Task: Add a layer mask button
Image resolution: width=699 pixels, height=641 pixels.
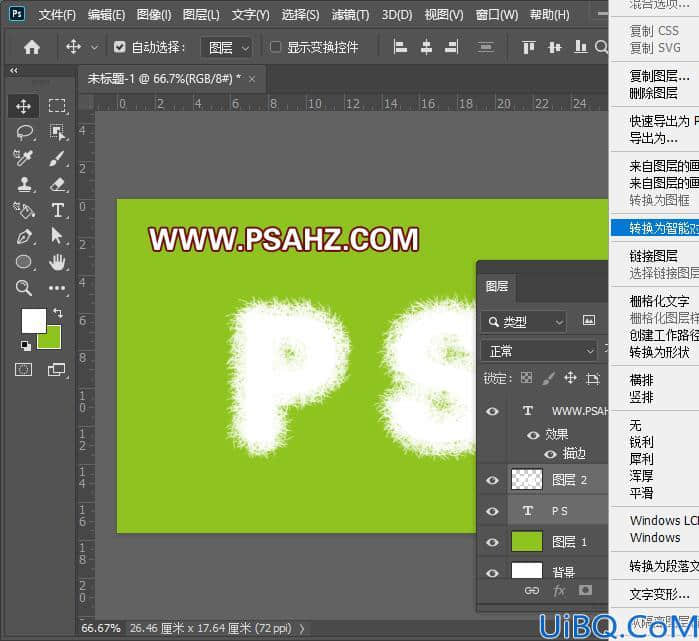Action: coord(585,590)
